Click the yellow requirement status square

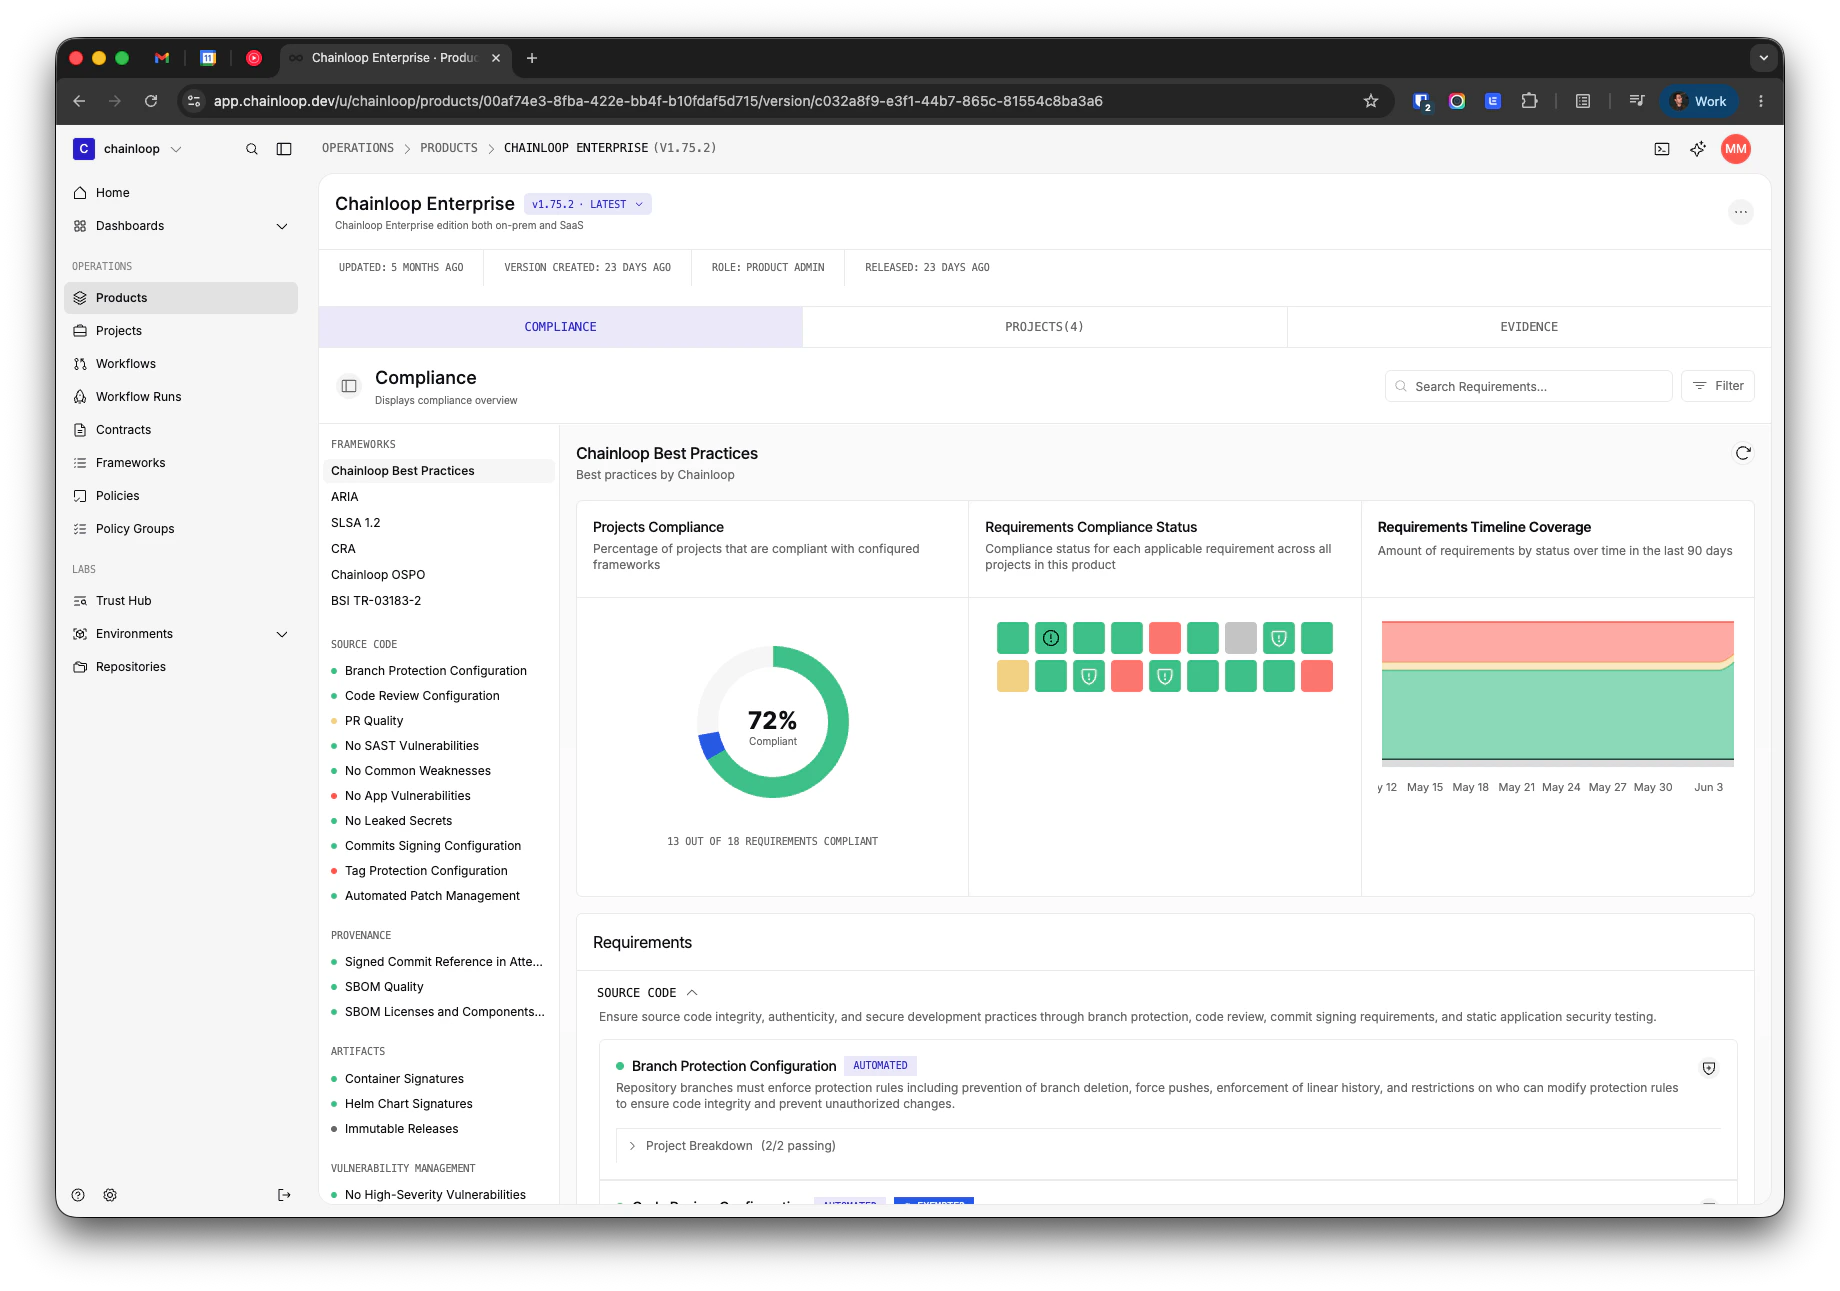(x=1013, y=676)
